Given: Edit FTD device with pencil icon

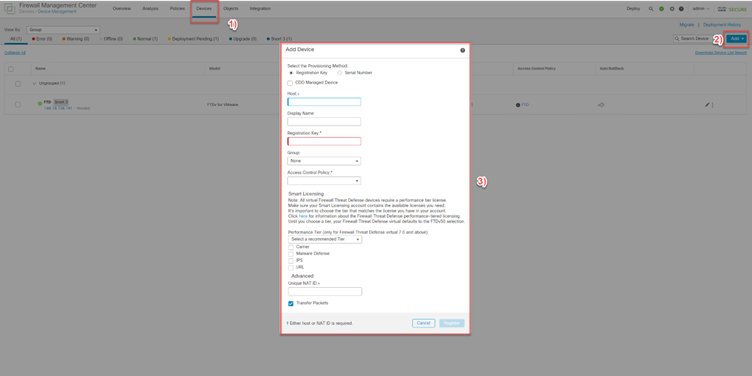Looking at the screenshot, I should [707, 105].
